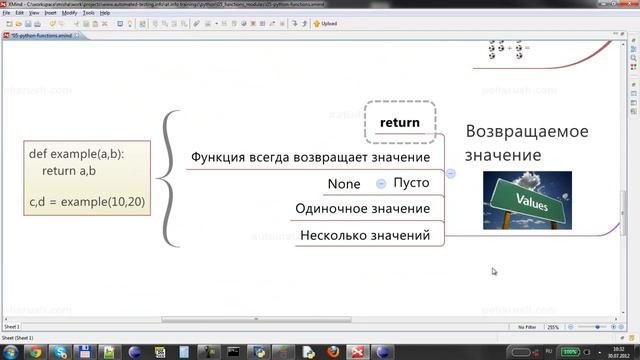Select the Возвращаемое значение main topic

[527, 143]
